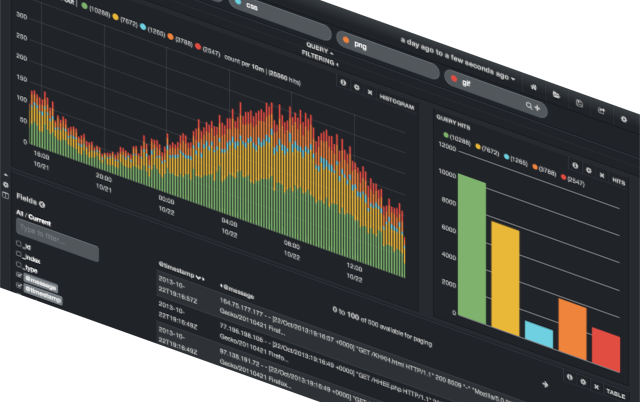Click the HISTOGRAM panel label
The height and width of the screenshot is (402, 640).
tap(397, 102)
